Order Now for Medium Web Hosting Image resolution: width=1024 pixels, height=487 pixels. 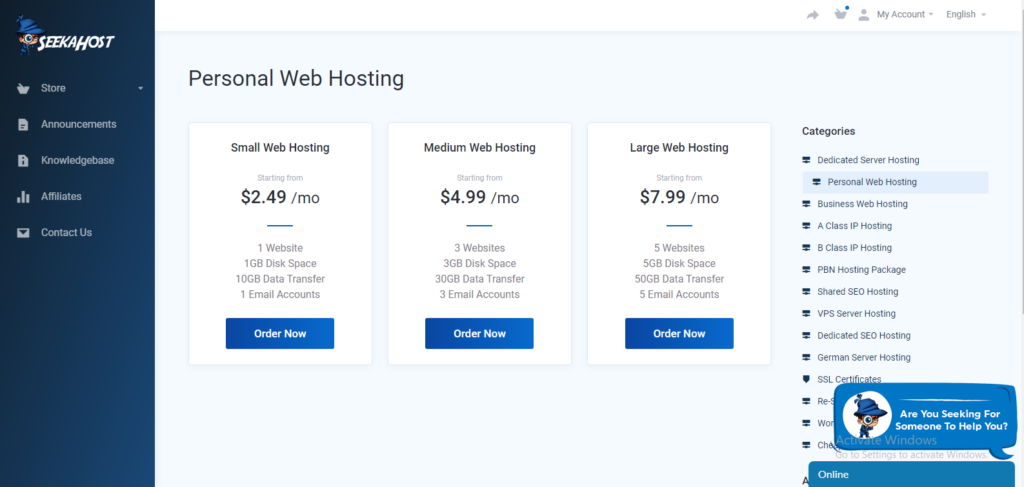tap(479, 334)
